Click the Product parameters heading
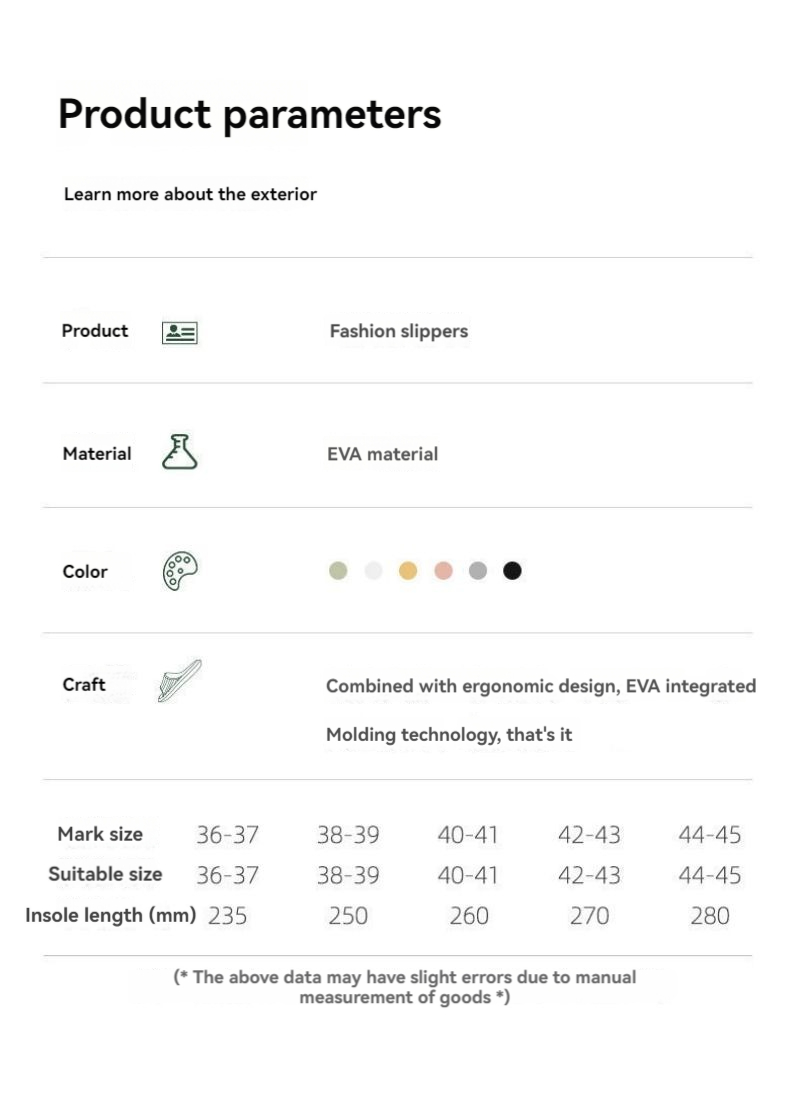Image resolution: width=800 pixels, height=1115 pixels. [x=249, y=114]
